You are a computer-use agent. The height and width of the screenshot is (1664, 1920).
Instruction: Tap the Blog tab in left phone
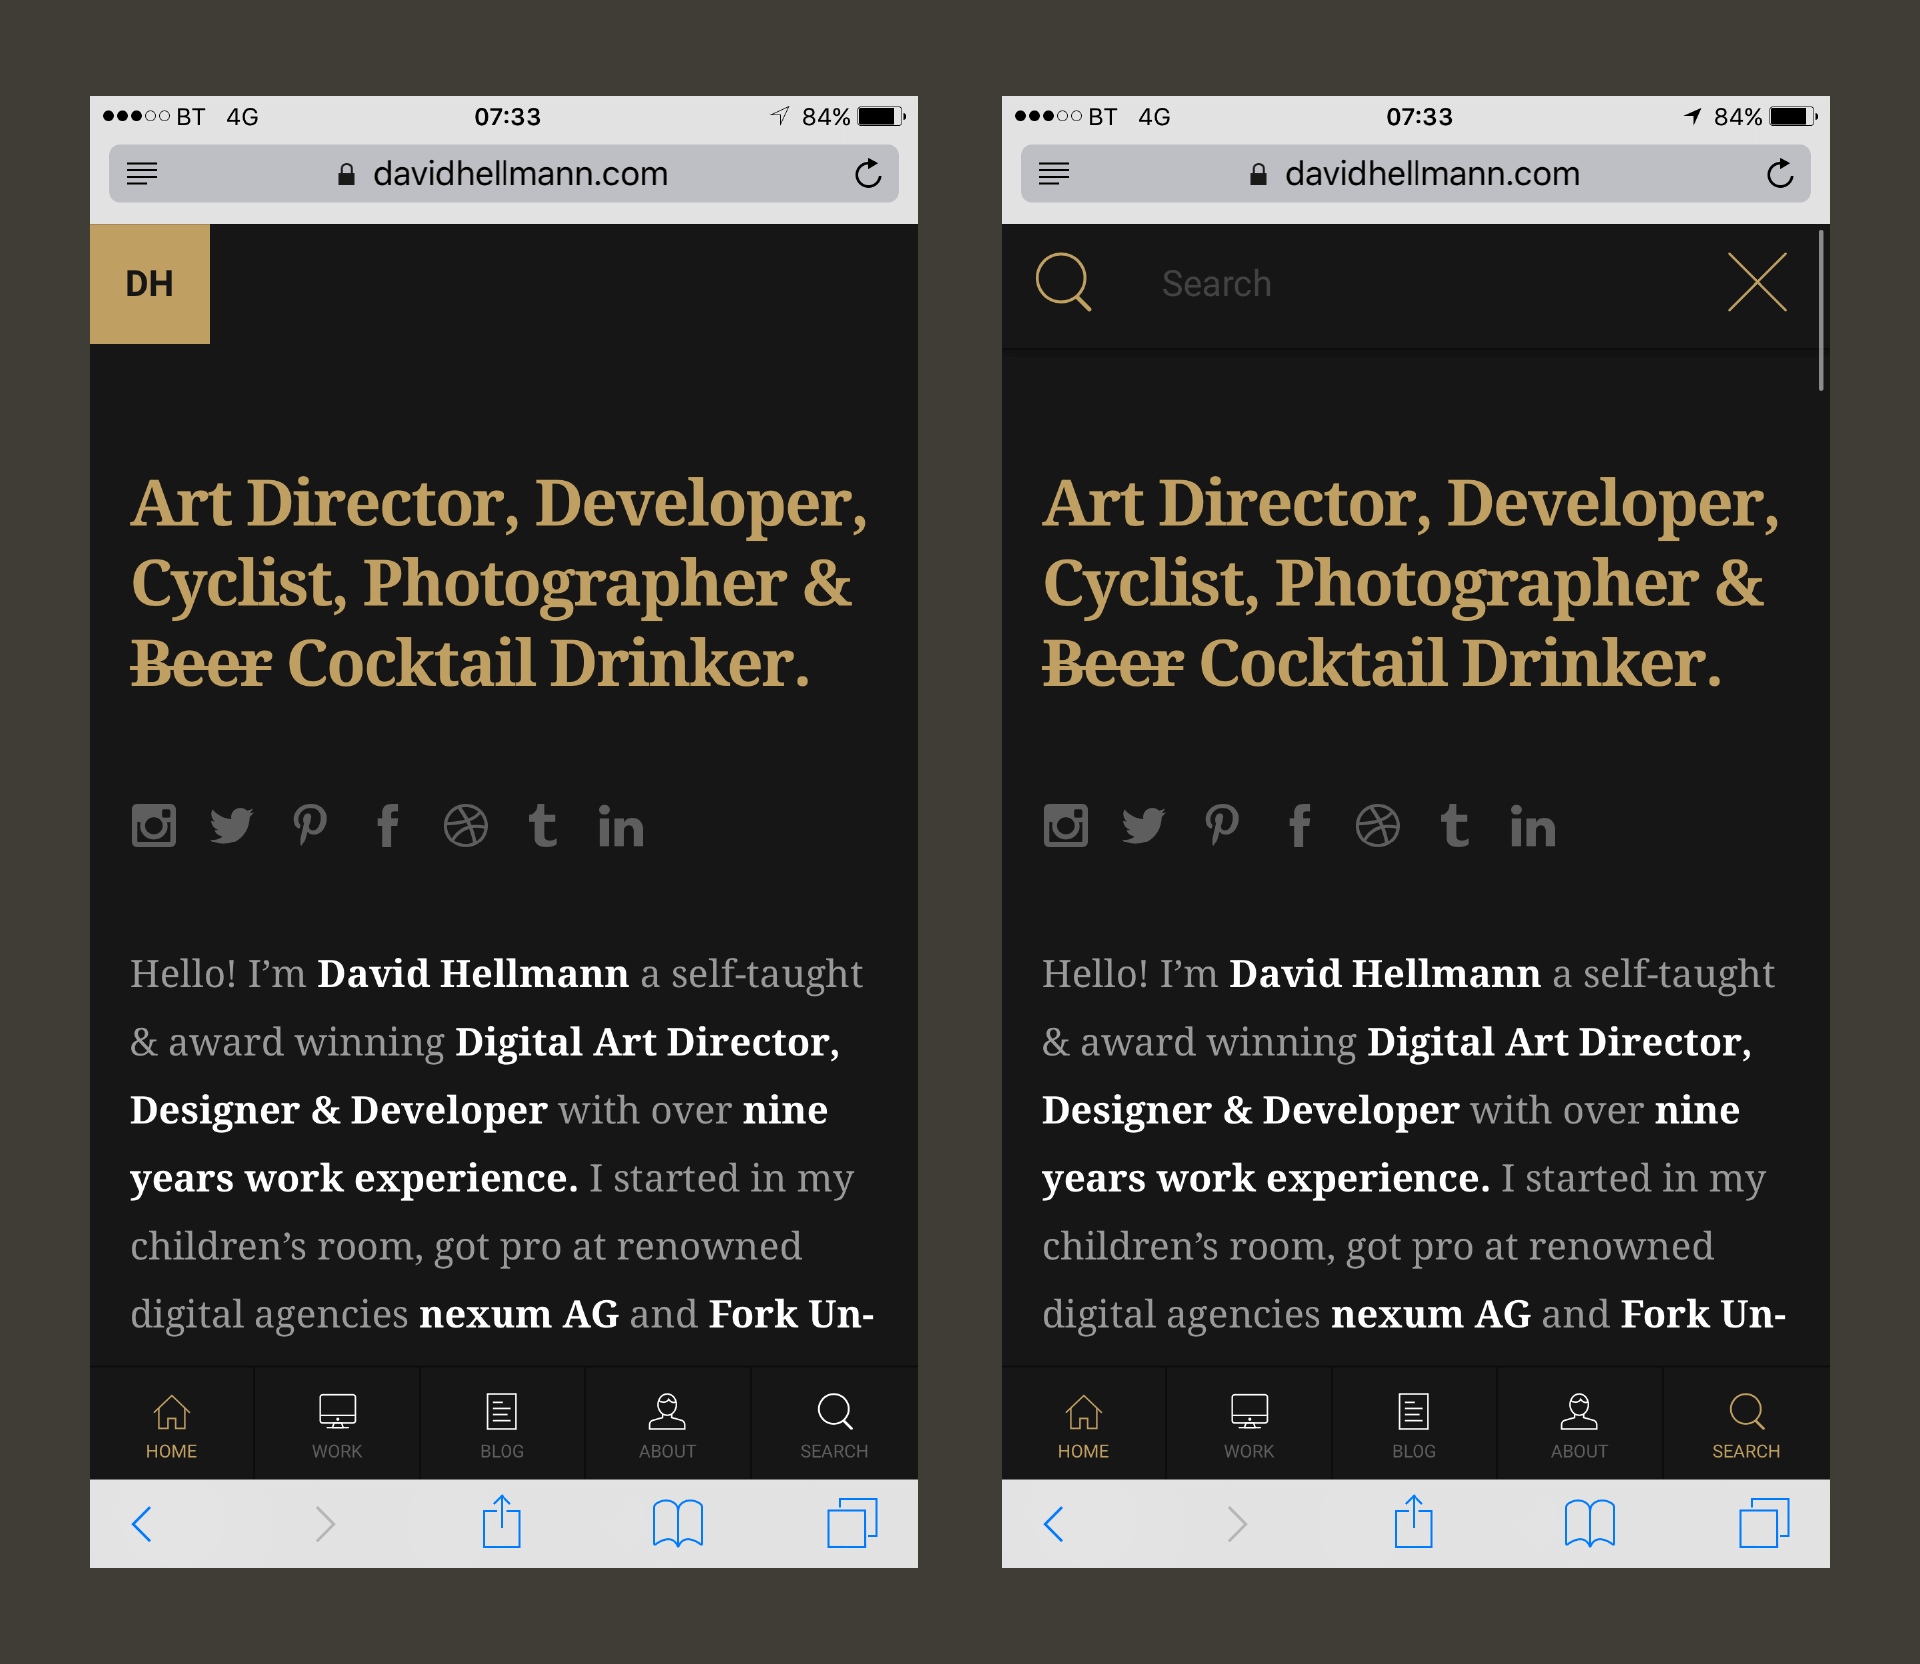click(502, 1424)
